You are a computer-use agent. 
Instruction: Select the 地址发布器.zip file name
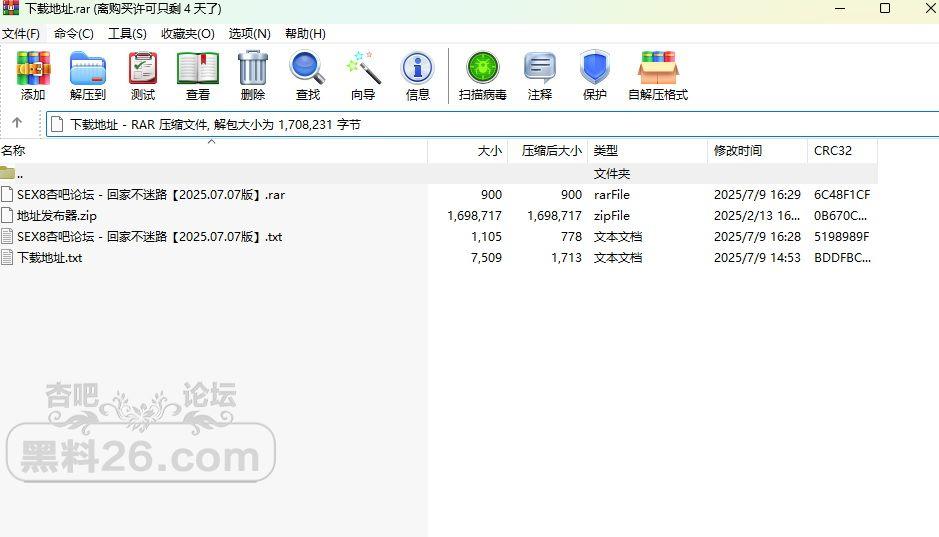tap(57, 216)
